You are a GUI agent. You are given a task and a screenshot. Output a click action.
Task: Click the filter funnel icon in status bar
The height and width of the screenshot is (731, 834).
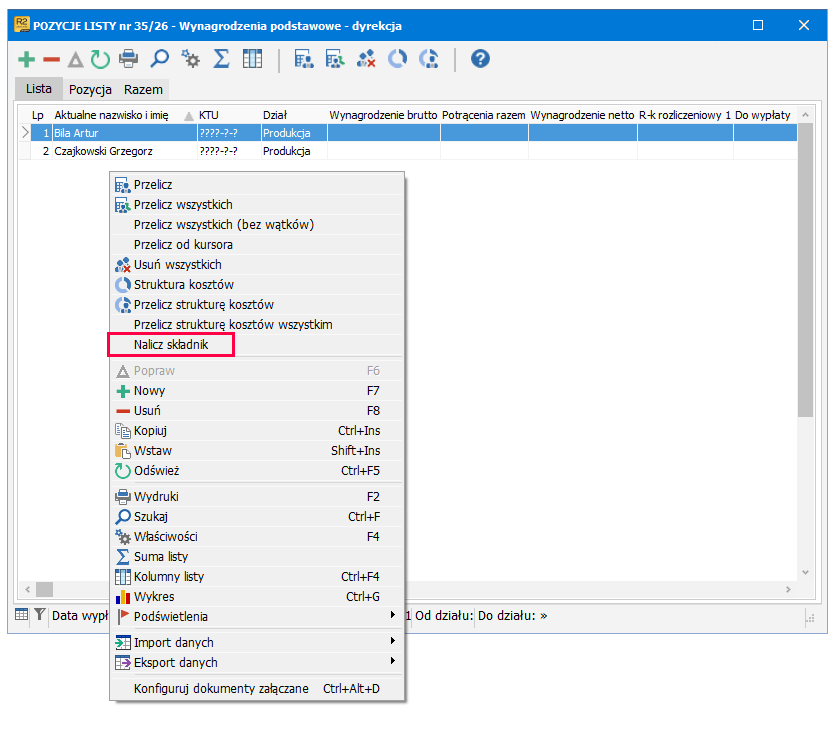click(x=40, y=614)
